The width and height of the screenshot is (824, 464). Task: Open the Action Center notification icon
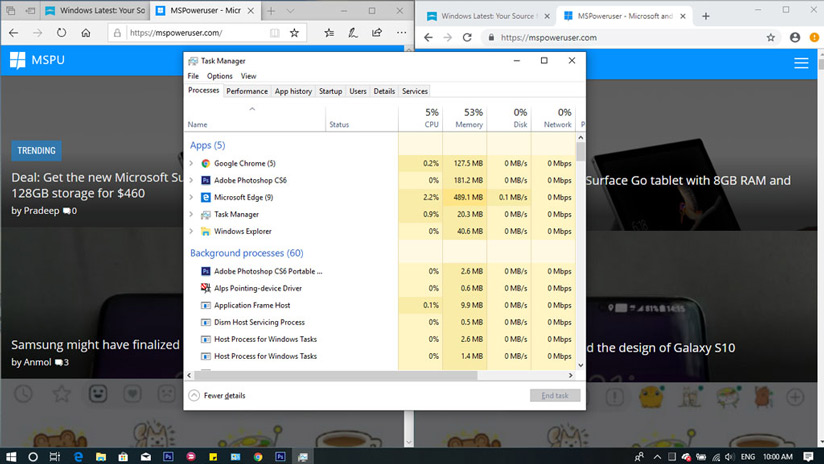pyautogui.click(x=808, y=457)
